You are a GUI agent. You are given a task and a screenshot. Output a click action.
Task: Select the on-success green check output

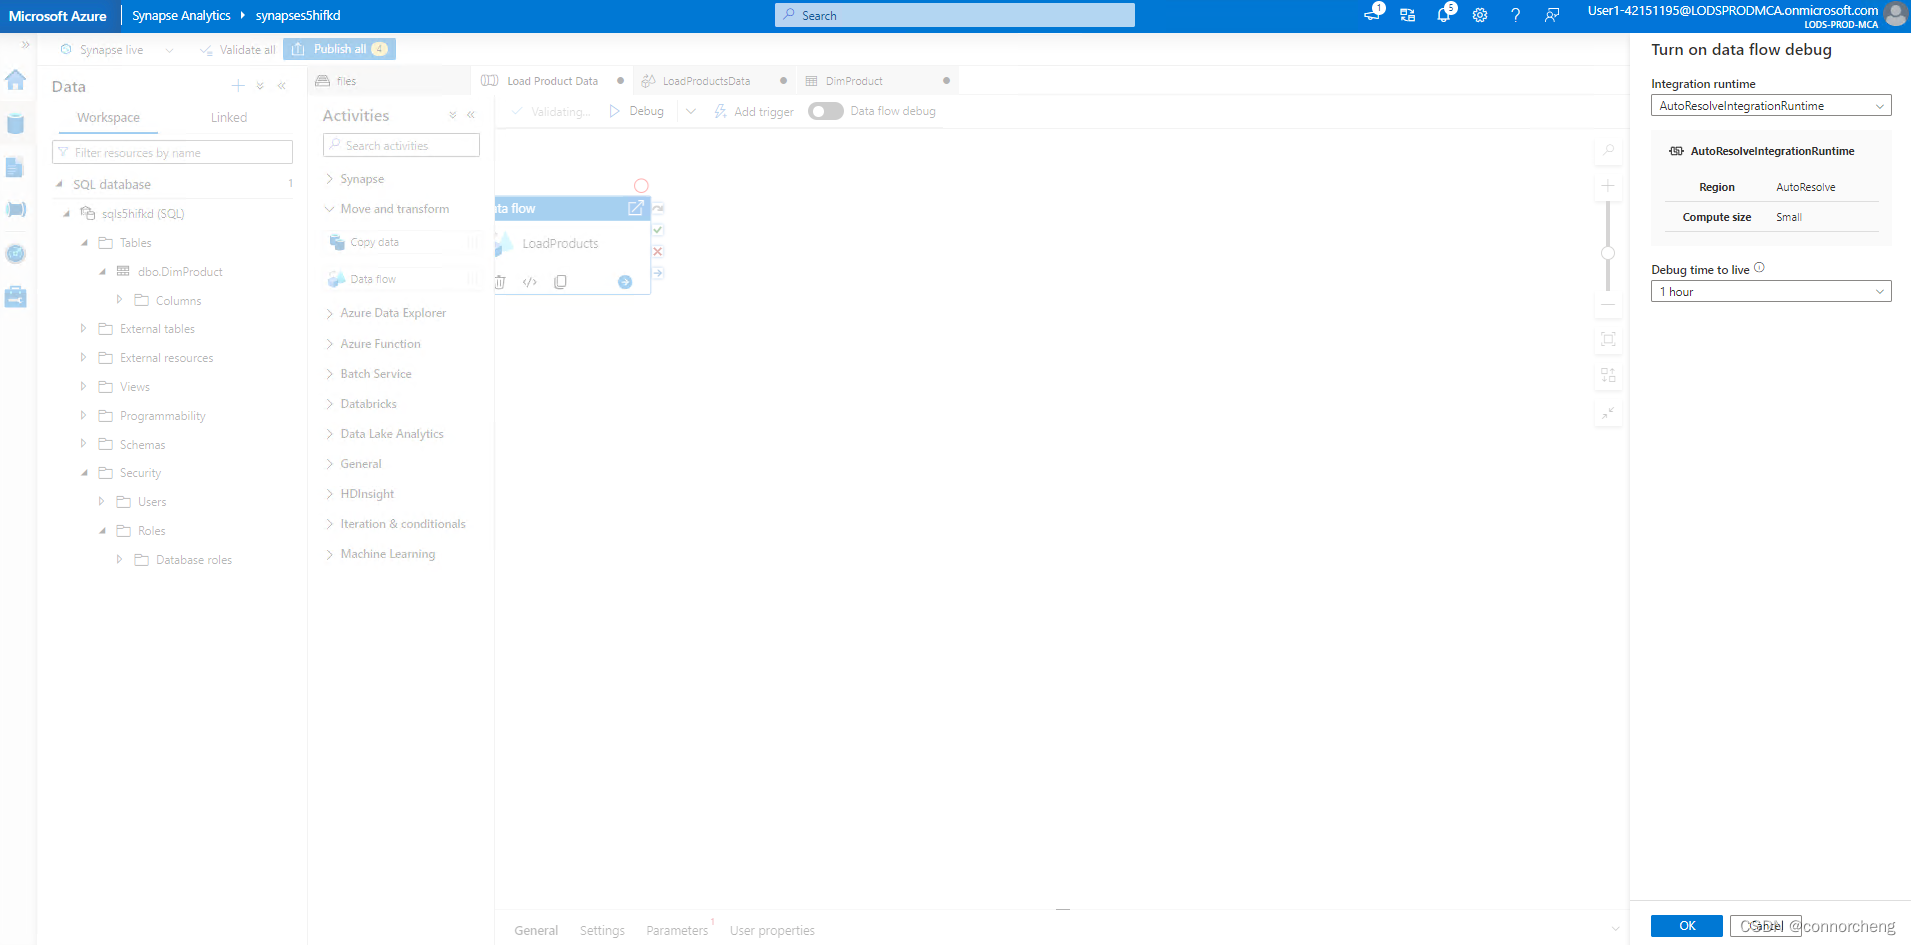pyautogui.click(x=658, y=230)
